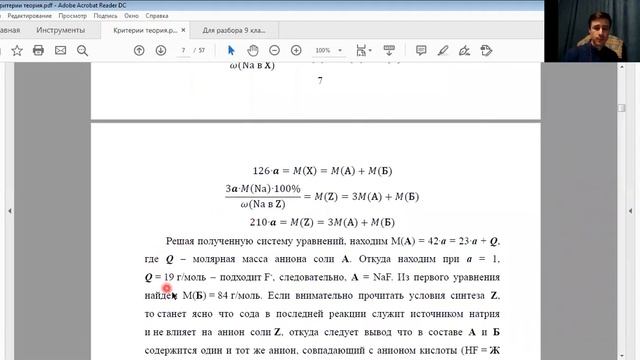
Task: Go to next page arrow
Action: point(161,50)
